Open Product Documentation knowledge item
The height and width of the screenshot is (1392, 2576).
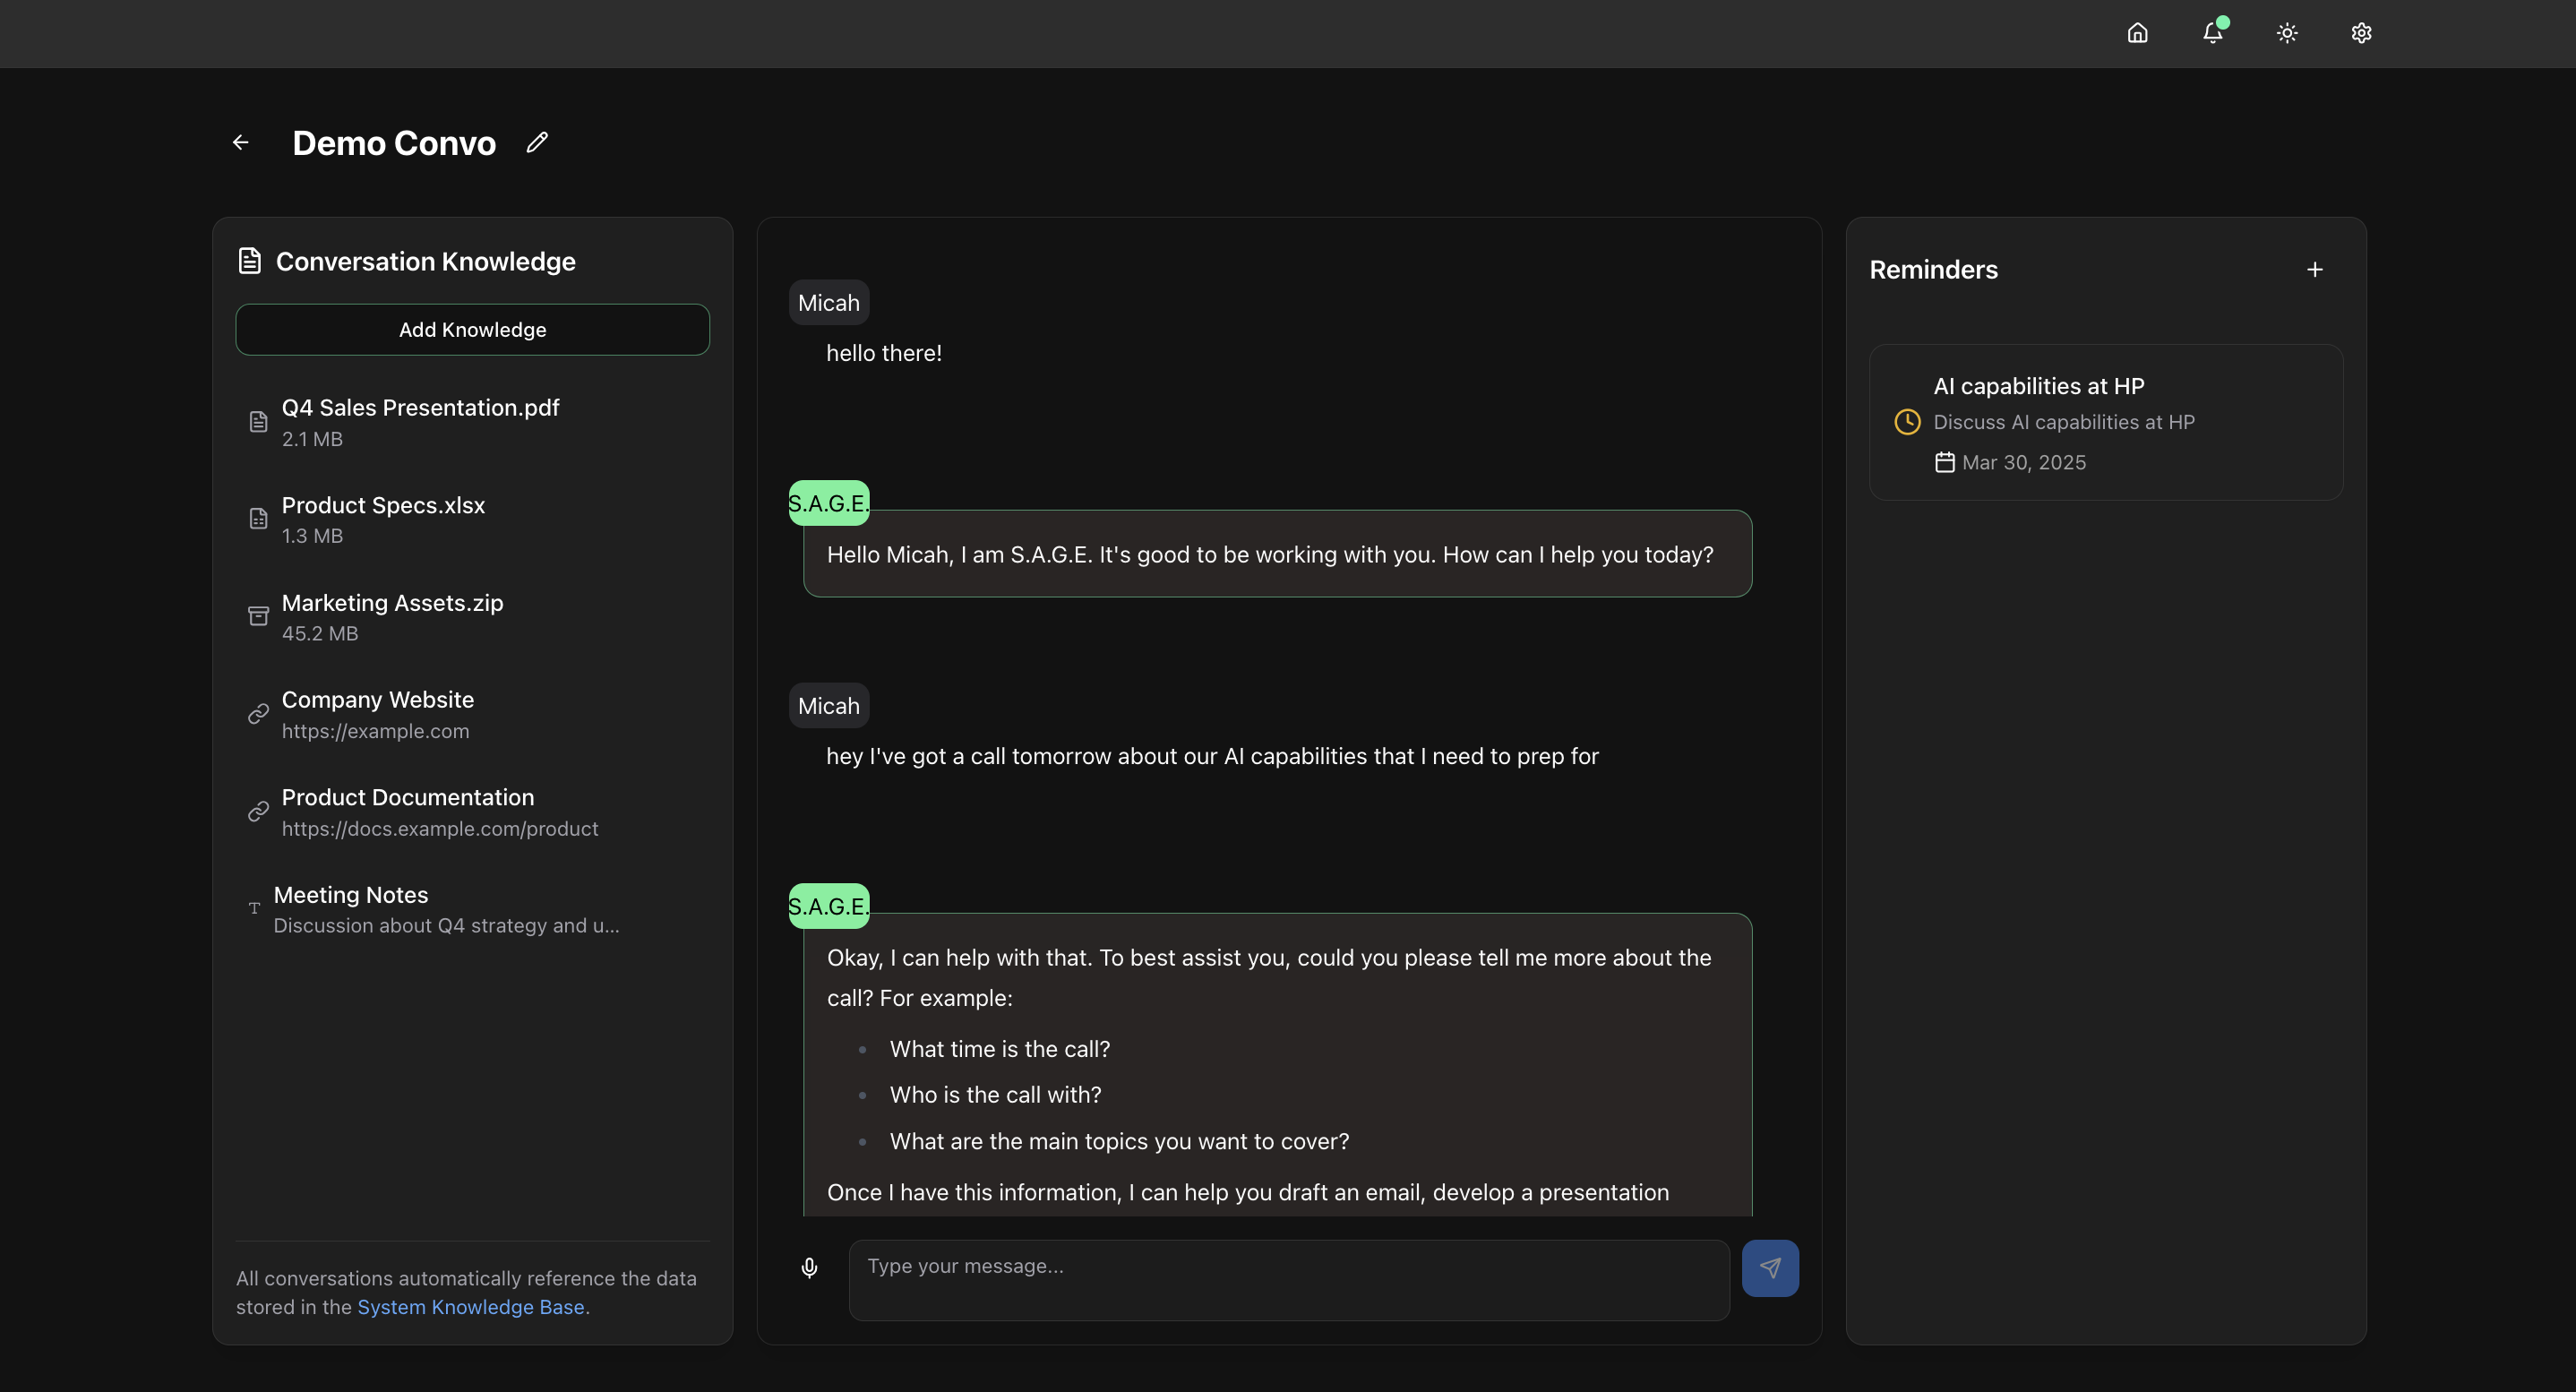pos(408,811)
